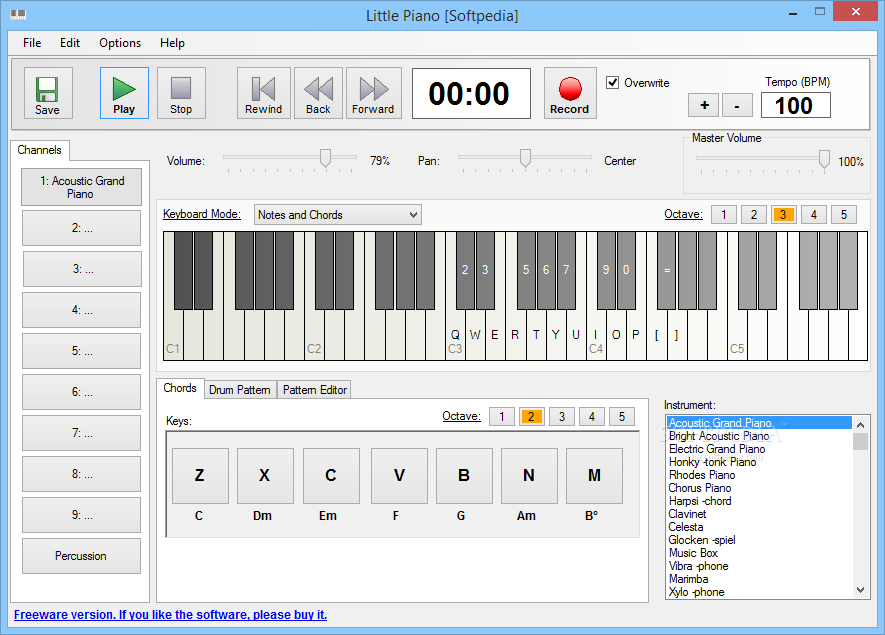The image size is (885, 635).
Task: Play the white piano key labeled Q
Action: coord(455,336)
